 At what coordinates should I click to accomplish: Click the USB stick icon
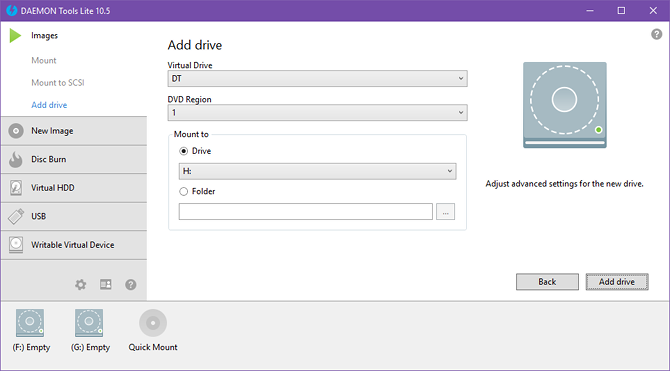pos(16,216)
